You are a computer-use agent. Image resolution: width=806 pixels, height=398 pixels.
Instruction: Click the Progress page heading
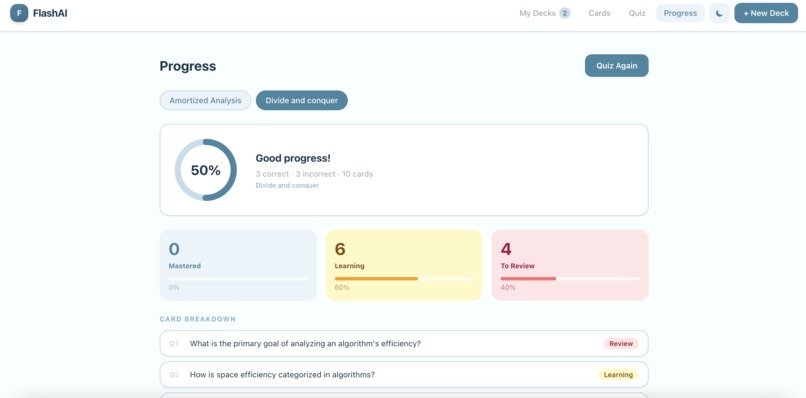(188, 66)
